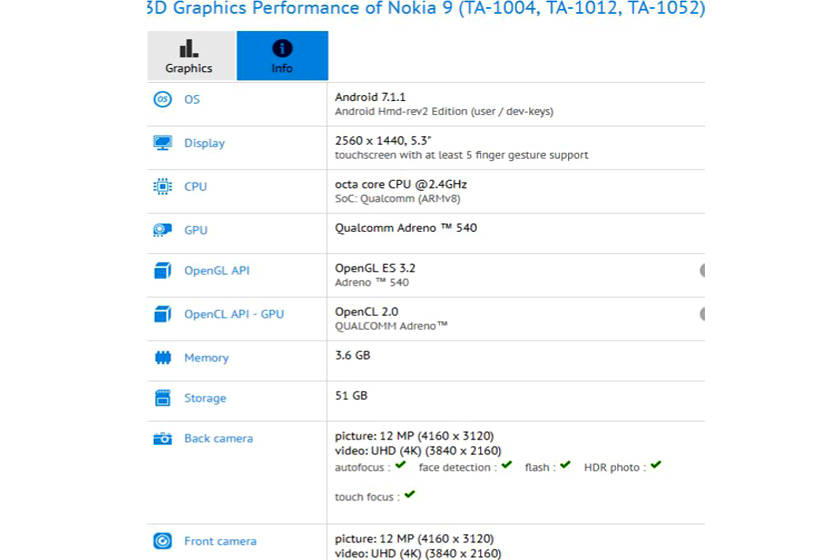
Task: Click the OpenCL API cube icon
Action: coord(163,314)
